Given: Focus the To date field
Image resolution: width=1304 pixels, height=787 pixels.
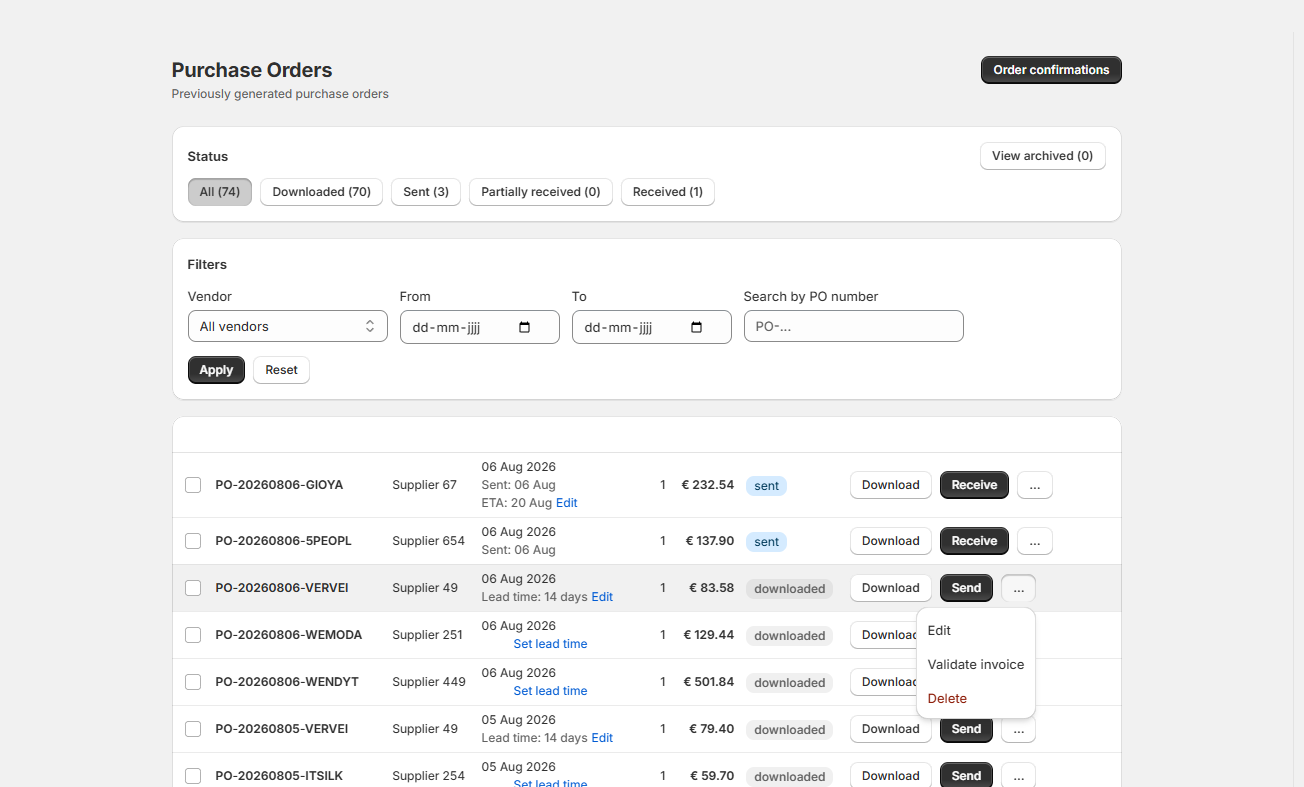Looking at the screenshot, I should point(652,327).
